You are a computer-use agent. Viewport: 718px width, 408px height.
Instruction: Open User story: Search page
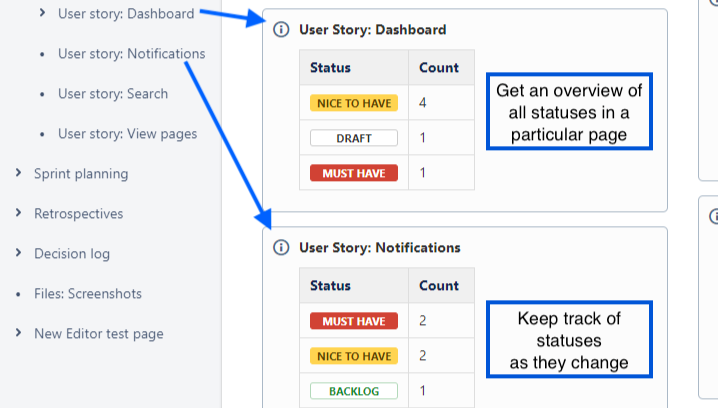[112, 93]
